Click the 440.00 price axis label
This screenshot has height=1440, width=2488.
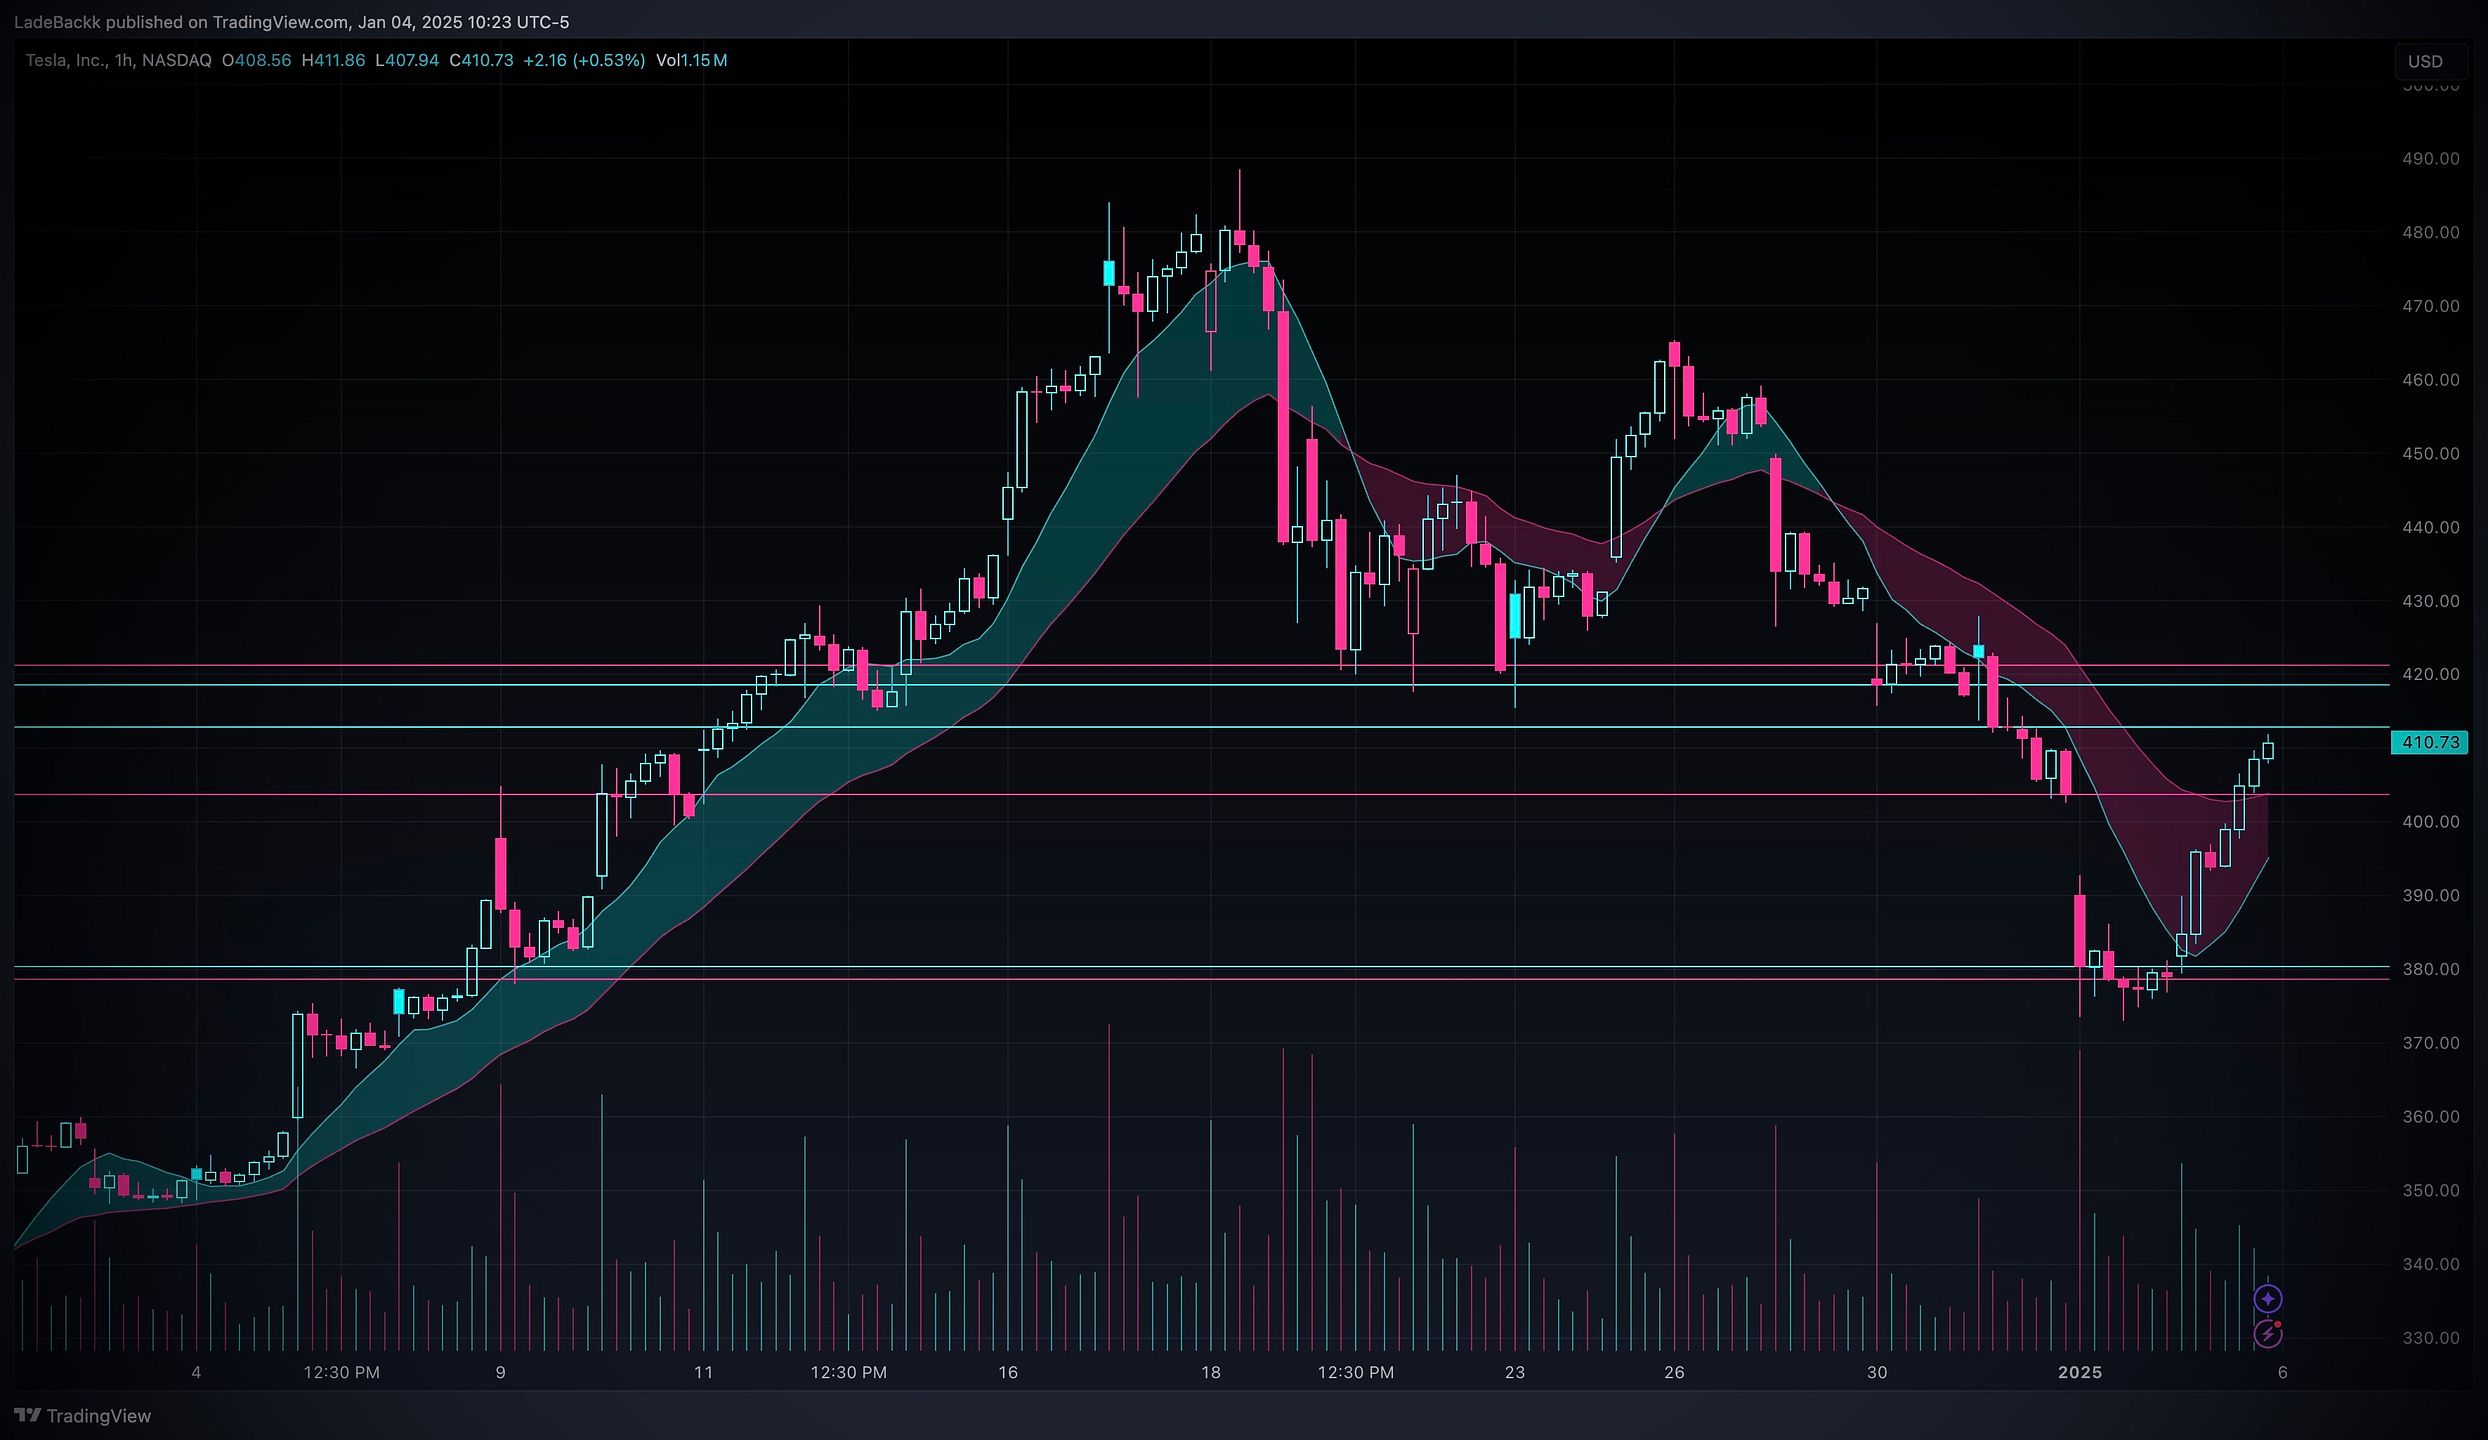coord(2431,527)
